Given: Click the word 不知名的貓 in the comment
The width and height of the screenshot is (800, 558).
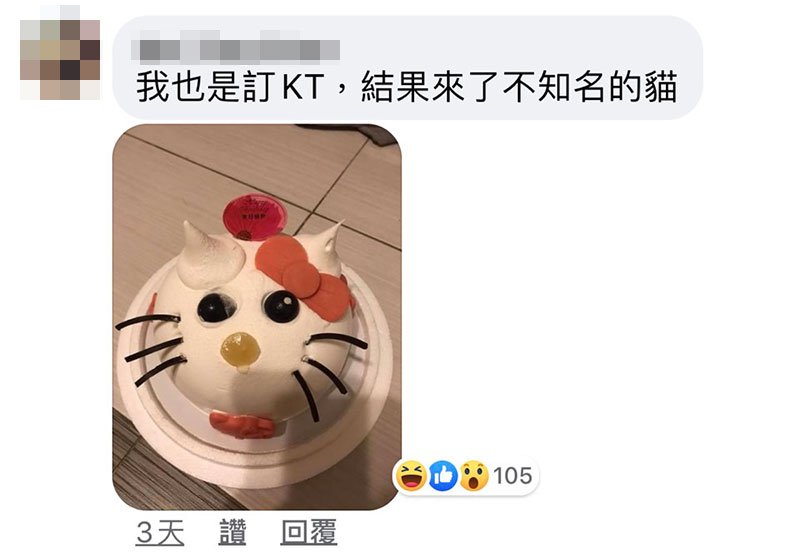Looking at the screenshot, I should (590, 87).
